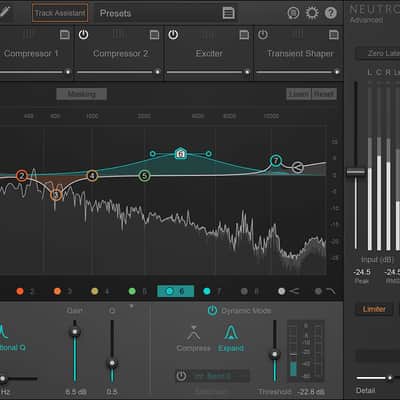Image resolution: width=400 pixels, height=400 pixels.
Task: Select band 6 in band selector row
Action: [x=176, y=291]
